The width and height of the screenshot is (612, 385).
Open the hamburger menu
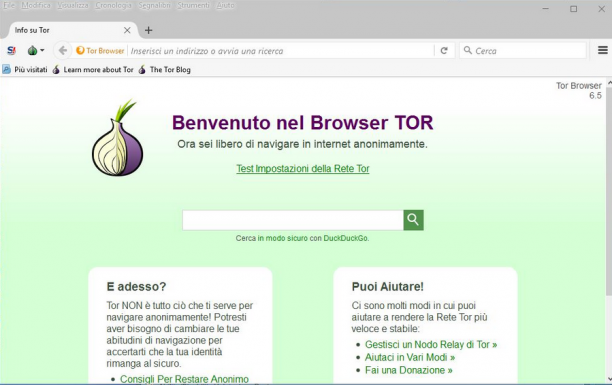click(603, 50)
